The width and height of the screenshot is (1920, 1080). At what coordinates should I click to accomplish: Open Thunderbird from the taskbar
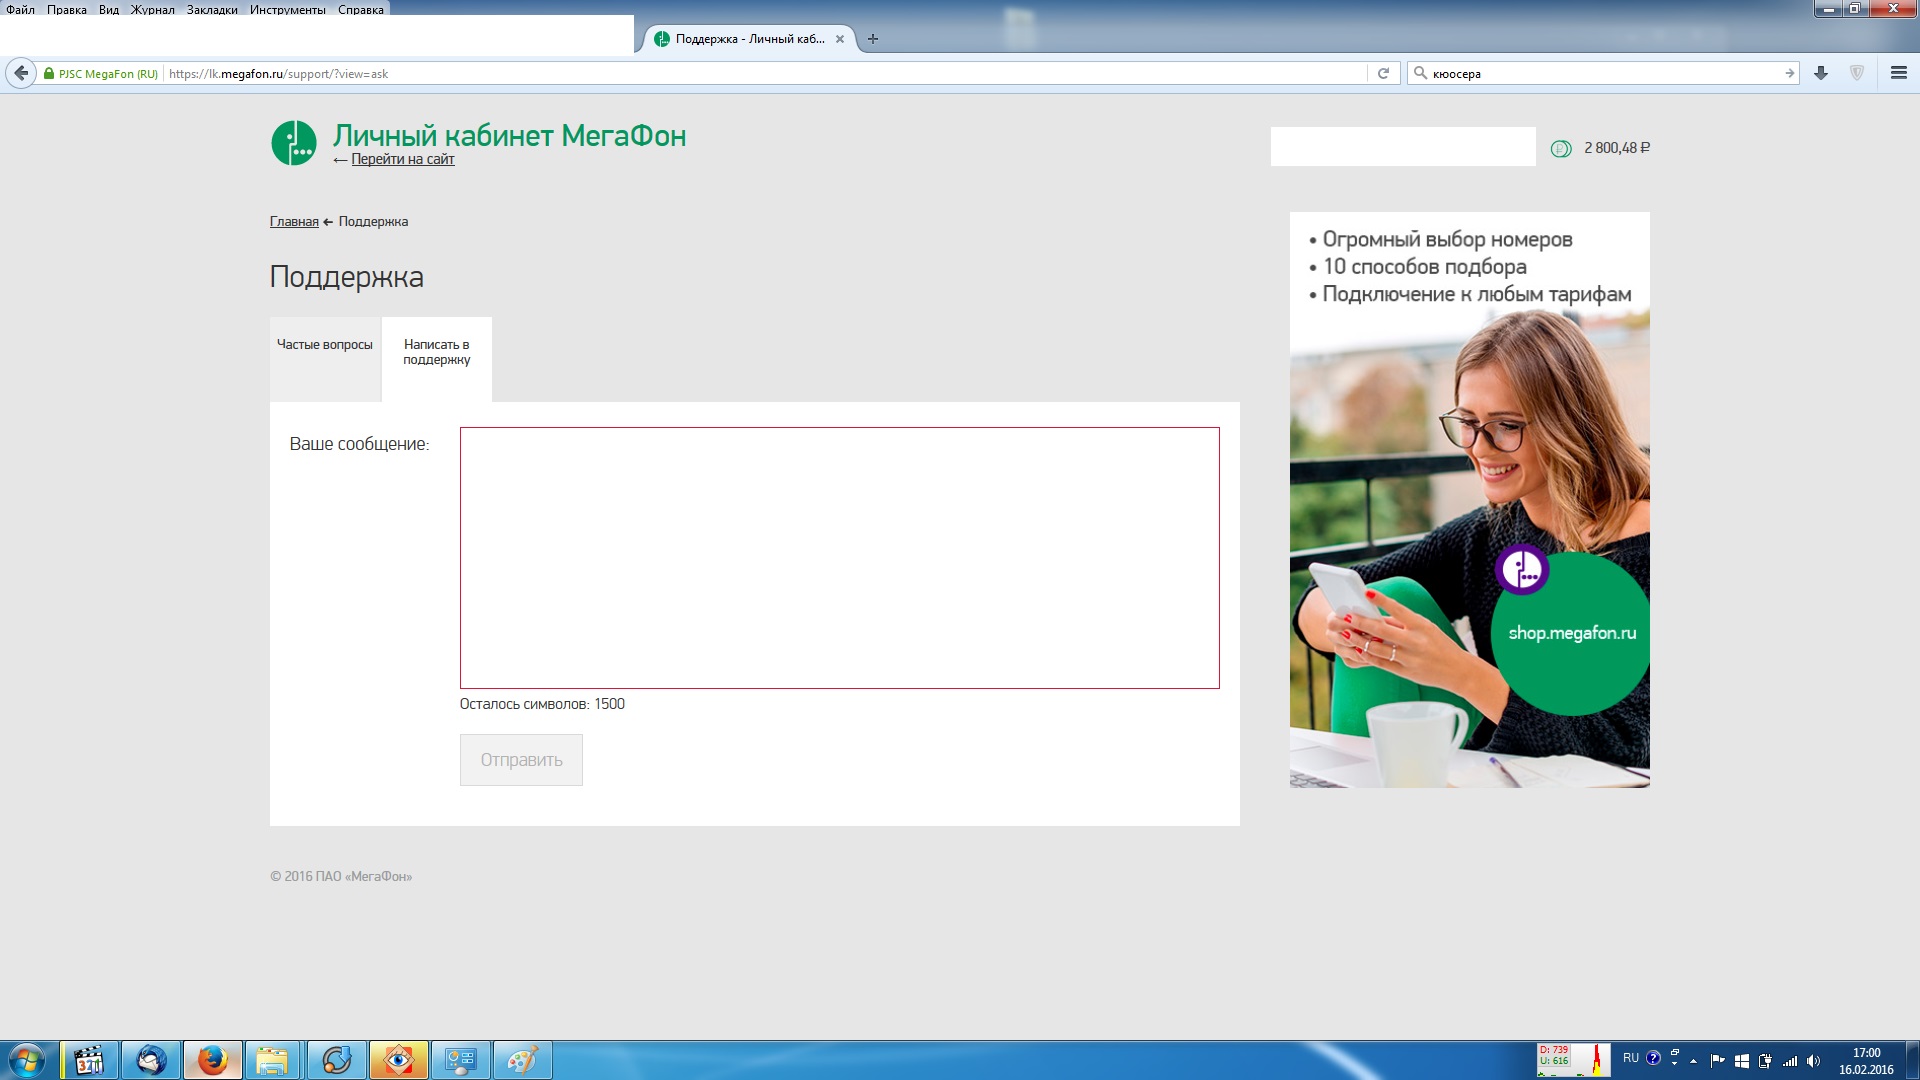151,1060
